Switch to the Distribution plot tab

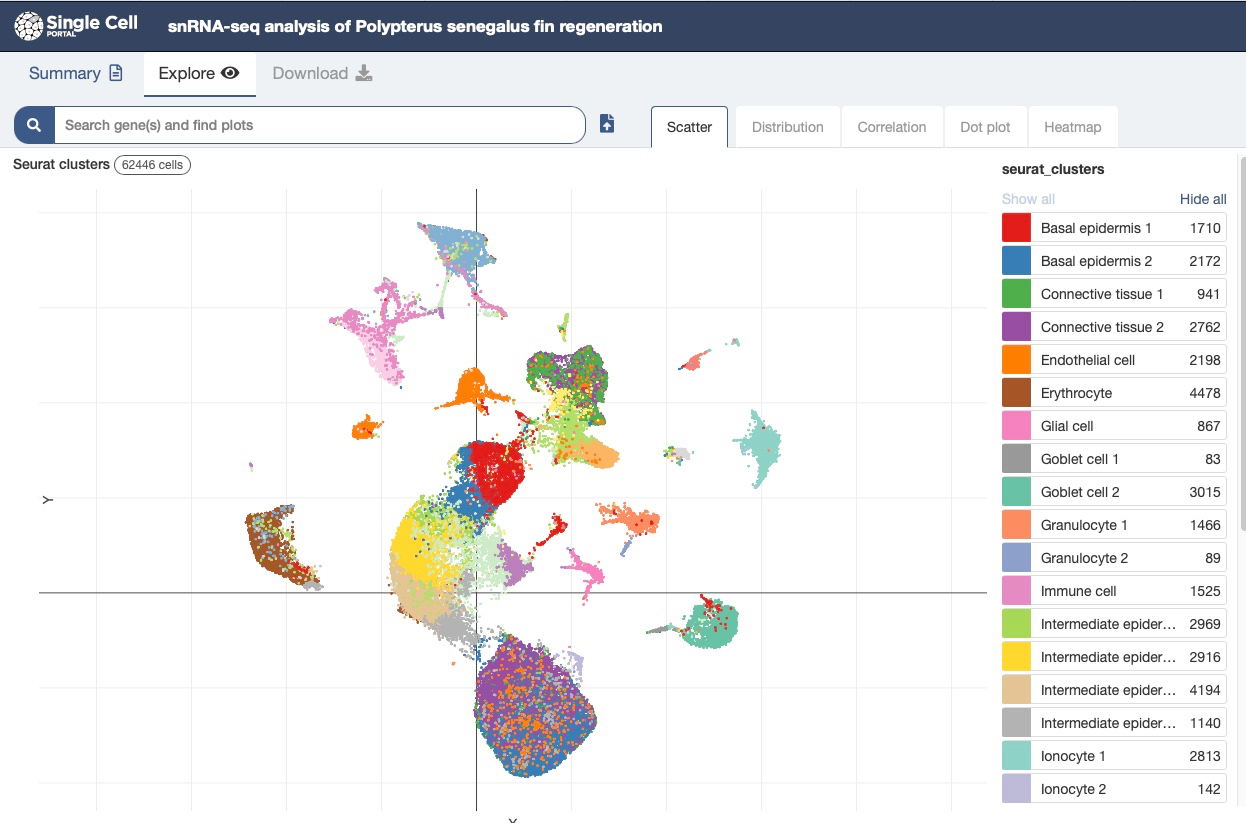pyautogui.click(x=787, y=127)
